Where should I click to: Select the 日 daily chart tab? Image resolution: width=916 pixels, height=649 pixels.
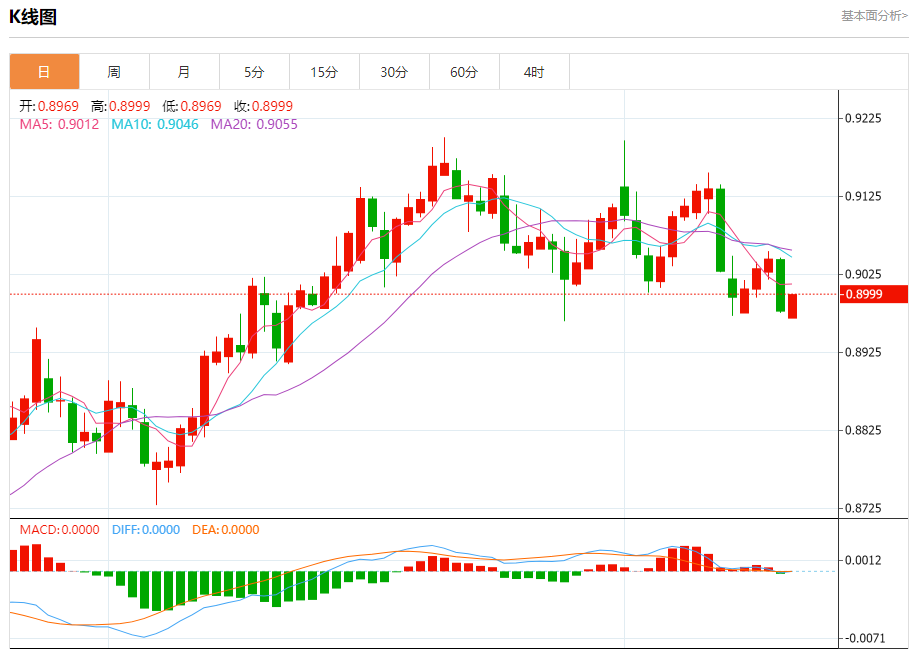44,72
